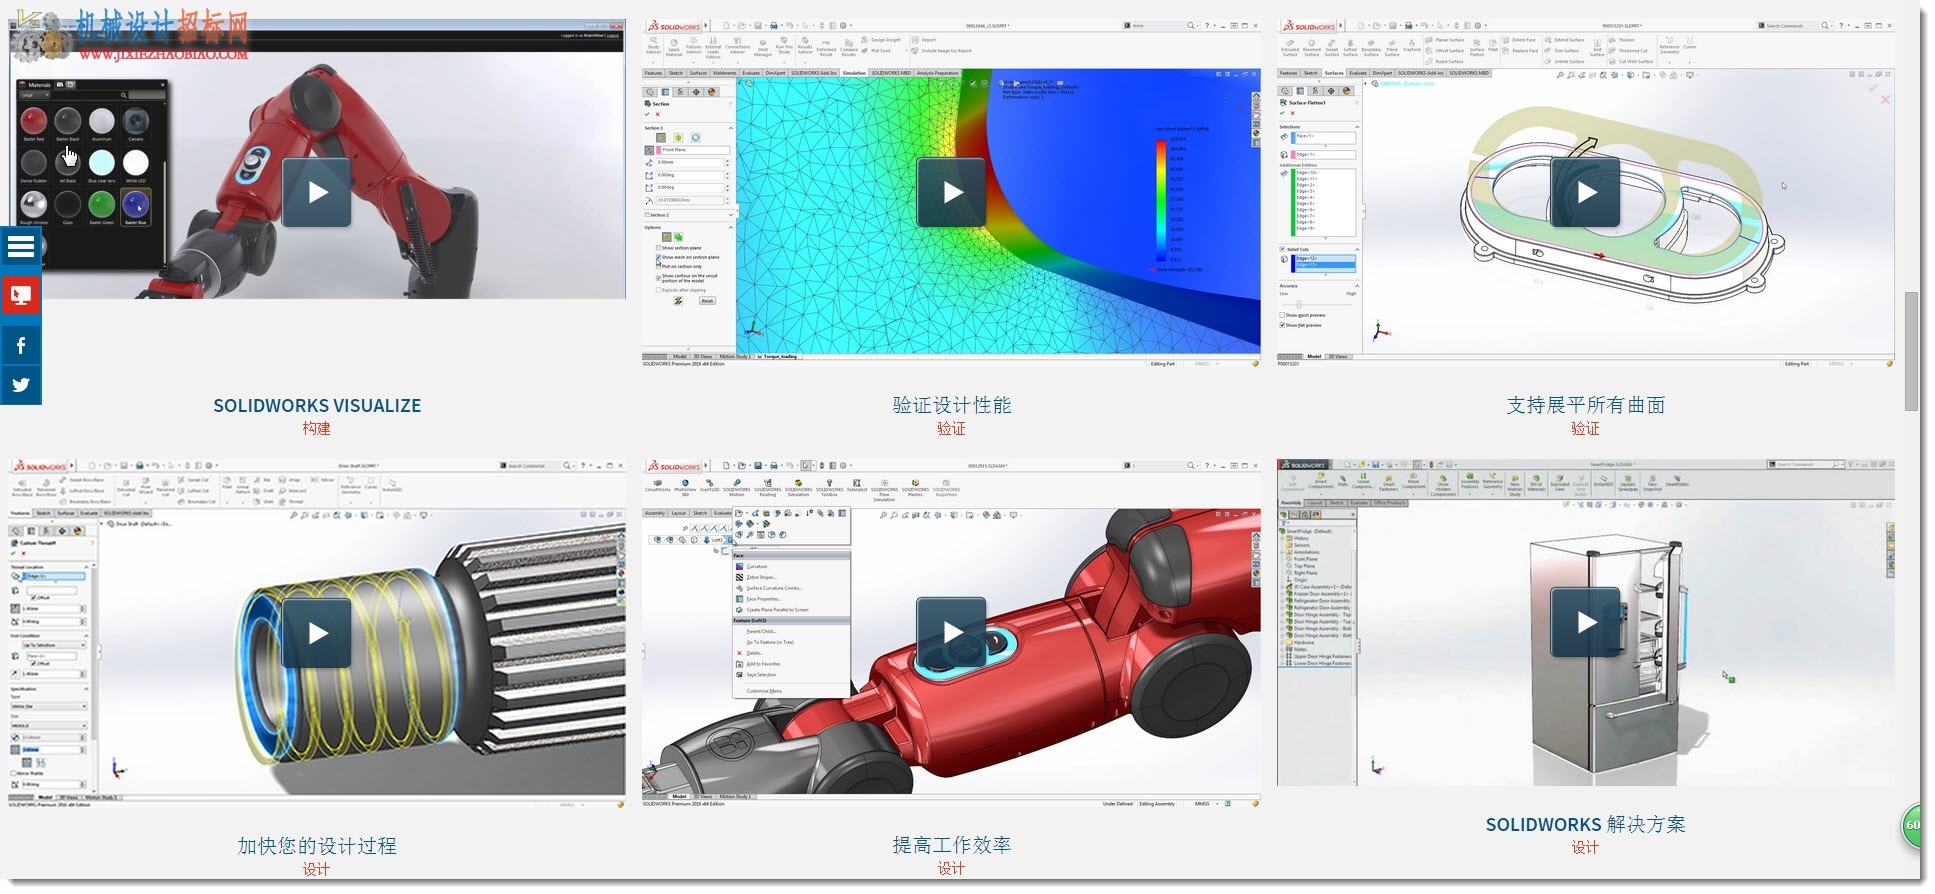
Task: Open the 加快您的设计过程 title link
Action: (x=317, y=846)
